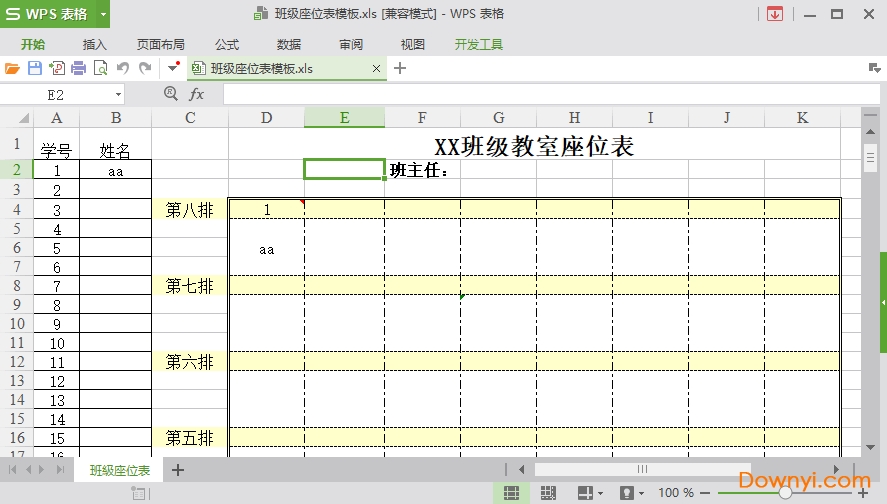This screenshot has height=504, width=887.
Task: Click the 100 % zoom level label
Action: coord(675,493)
